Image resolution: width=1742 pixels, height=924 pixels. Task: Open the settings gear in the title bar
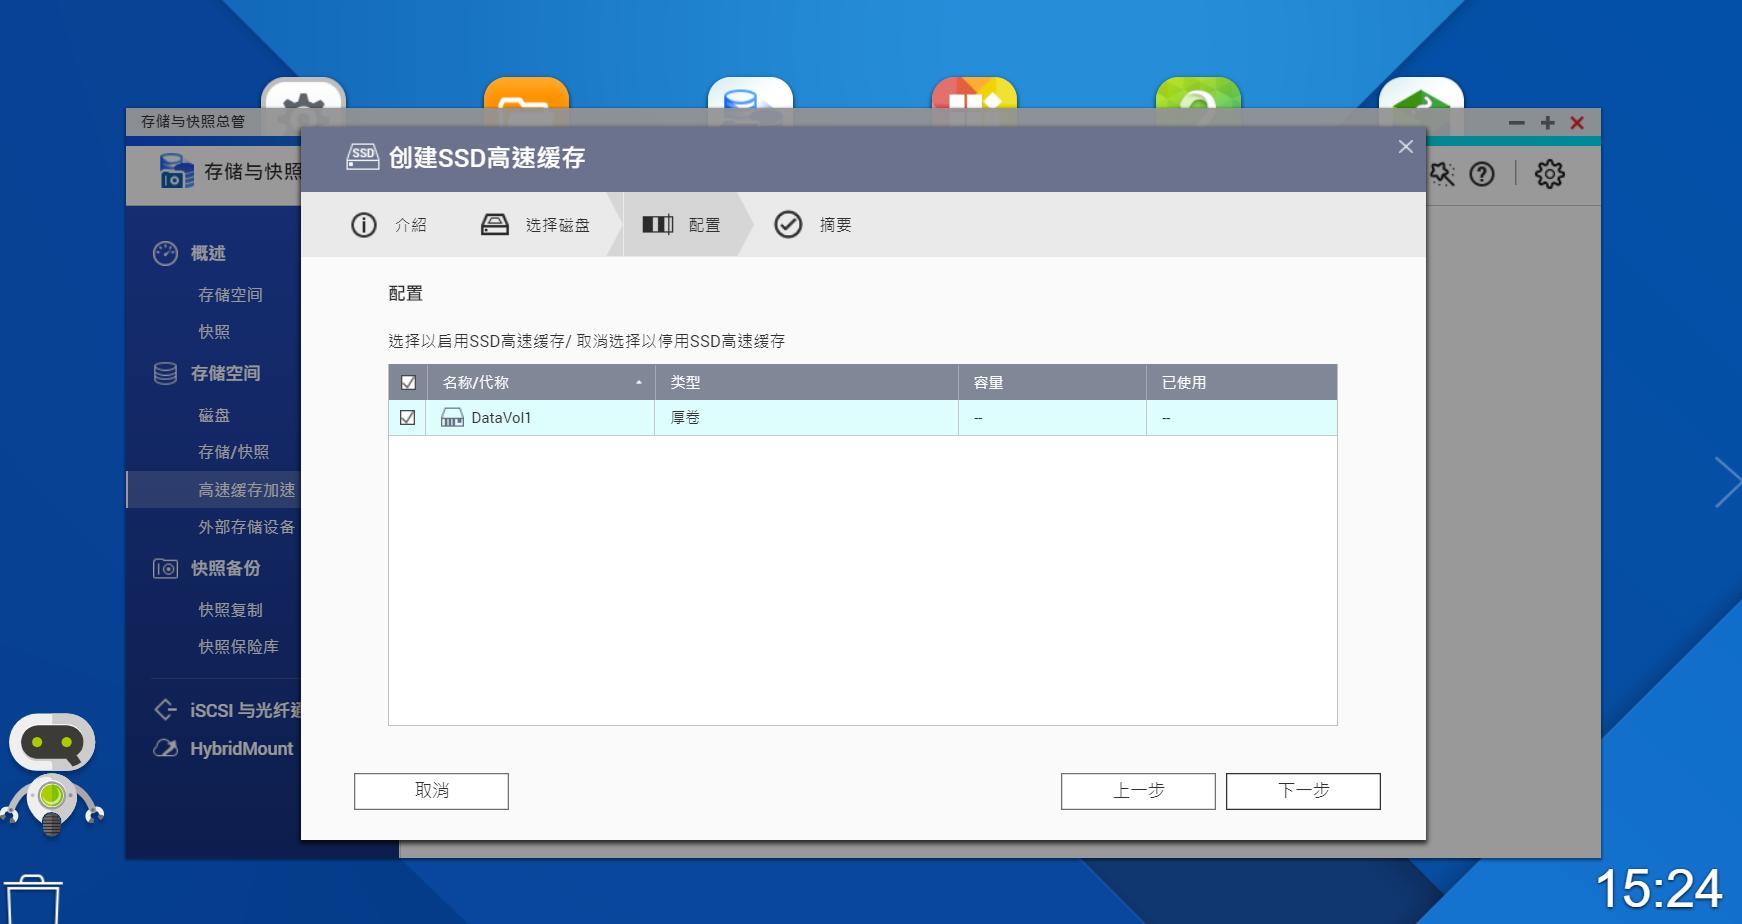pyautogui.click(x=1551, y=174)
